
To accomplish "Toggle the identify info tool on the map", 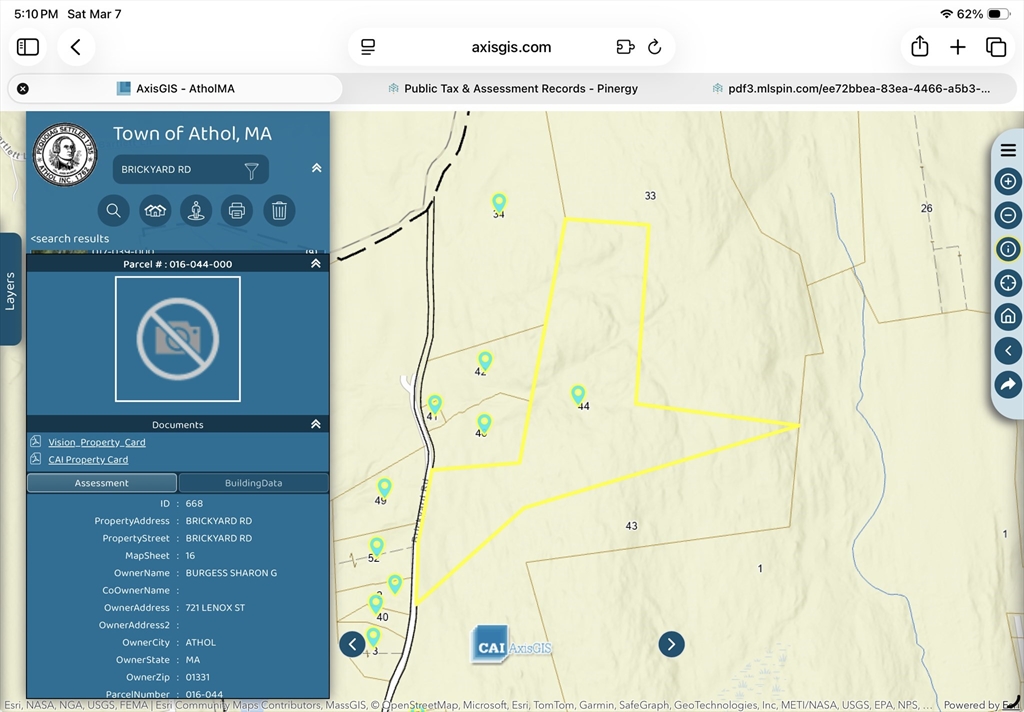I will click(1007, 249).
